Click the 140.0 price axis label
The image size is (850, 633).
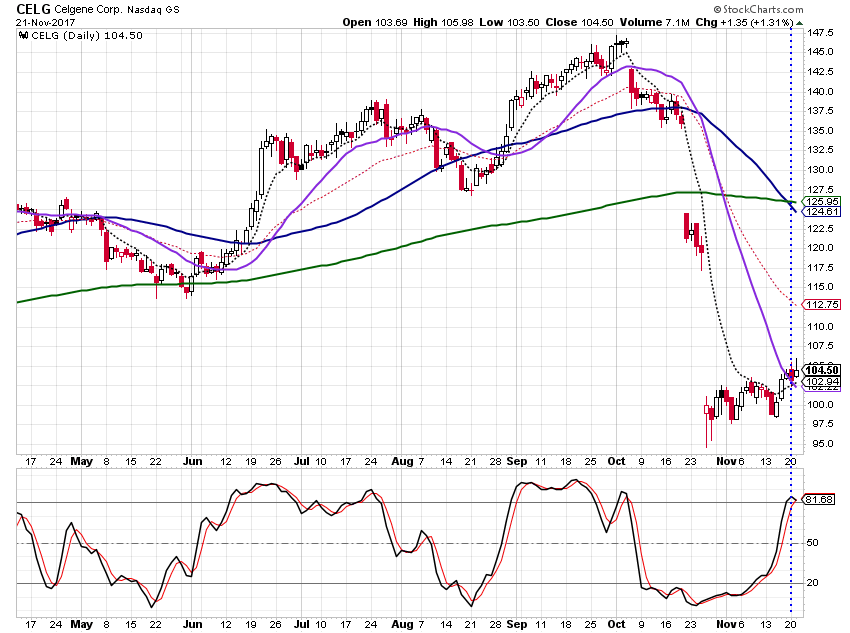coord(820,92)
